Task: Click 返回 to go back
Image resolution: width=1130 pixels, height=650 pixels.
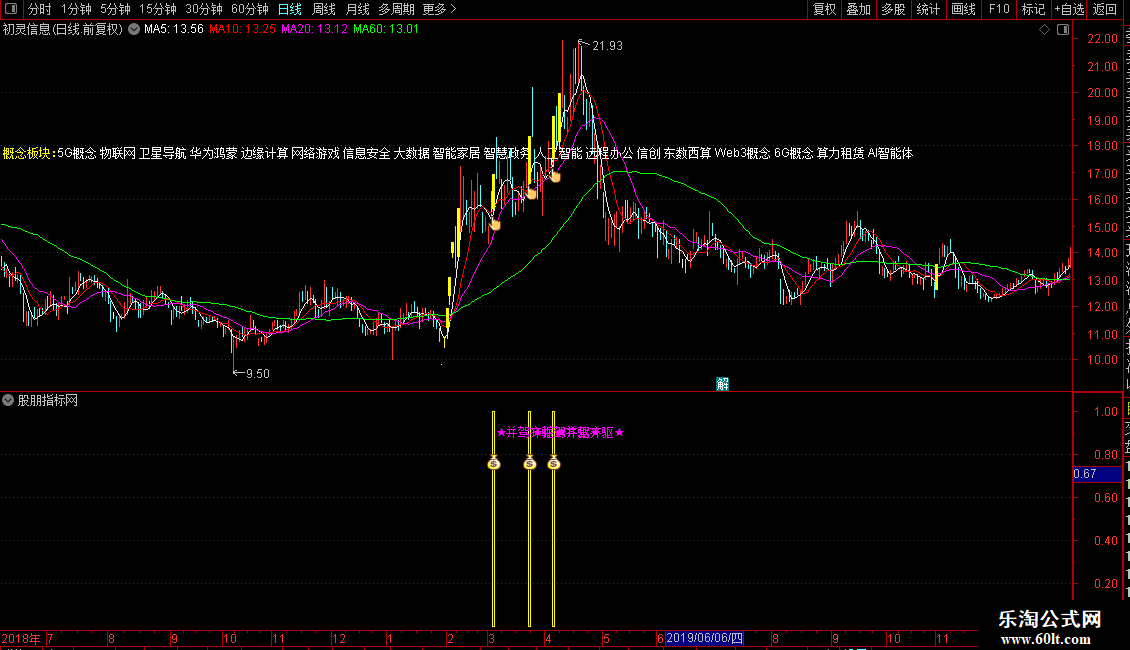Action: coord(1104,9)
